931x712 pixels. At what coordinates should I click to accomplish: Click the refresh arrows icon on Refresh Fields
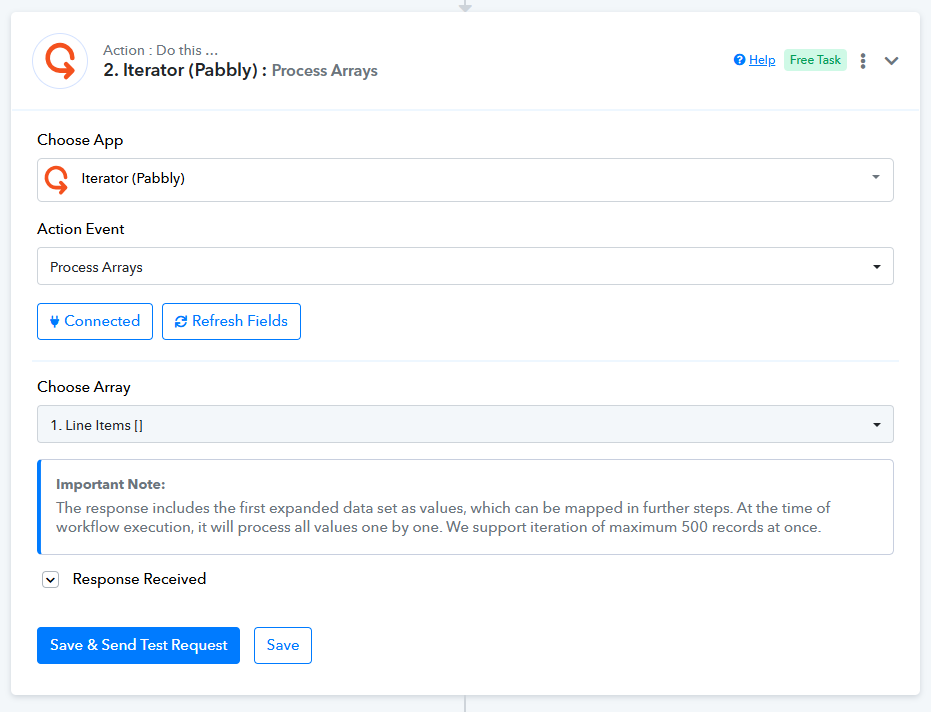180,322
